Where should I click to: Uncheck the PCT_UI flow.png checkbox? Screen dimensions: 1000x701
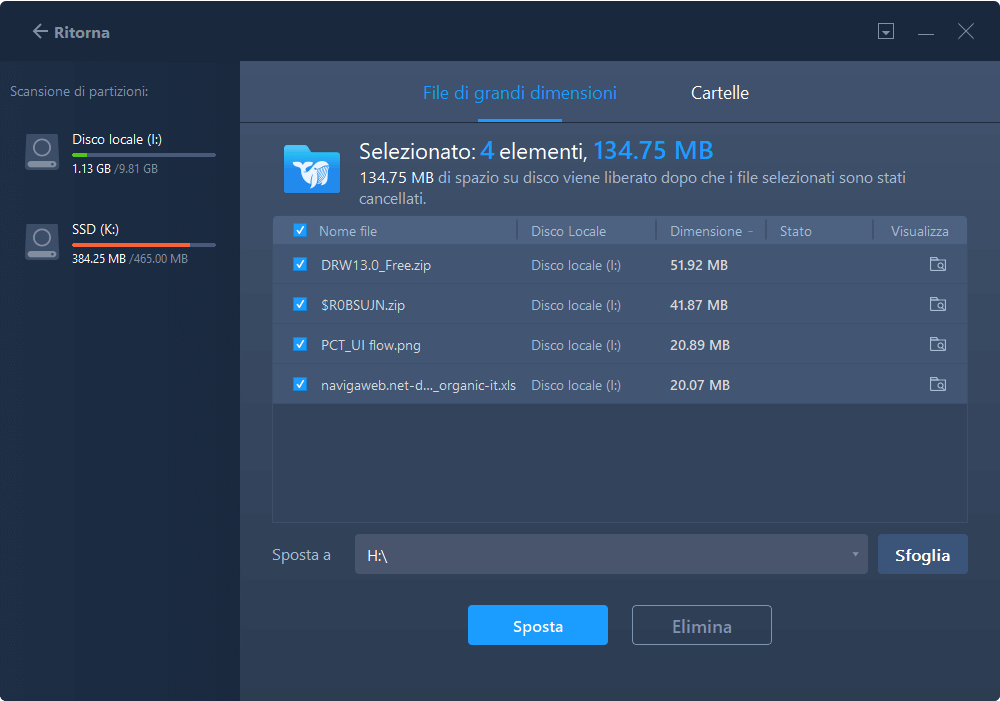pyautogui.click(x=300, y=344)
